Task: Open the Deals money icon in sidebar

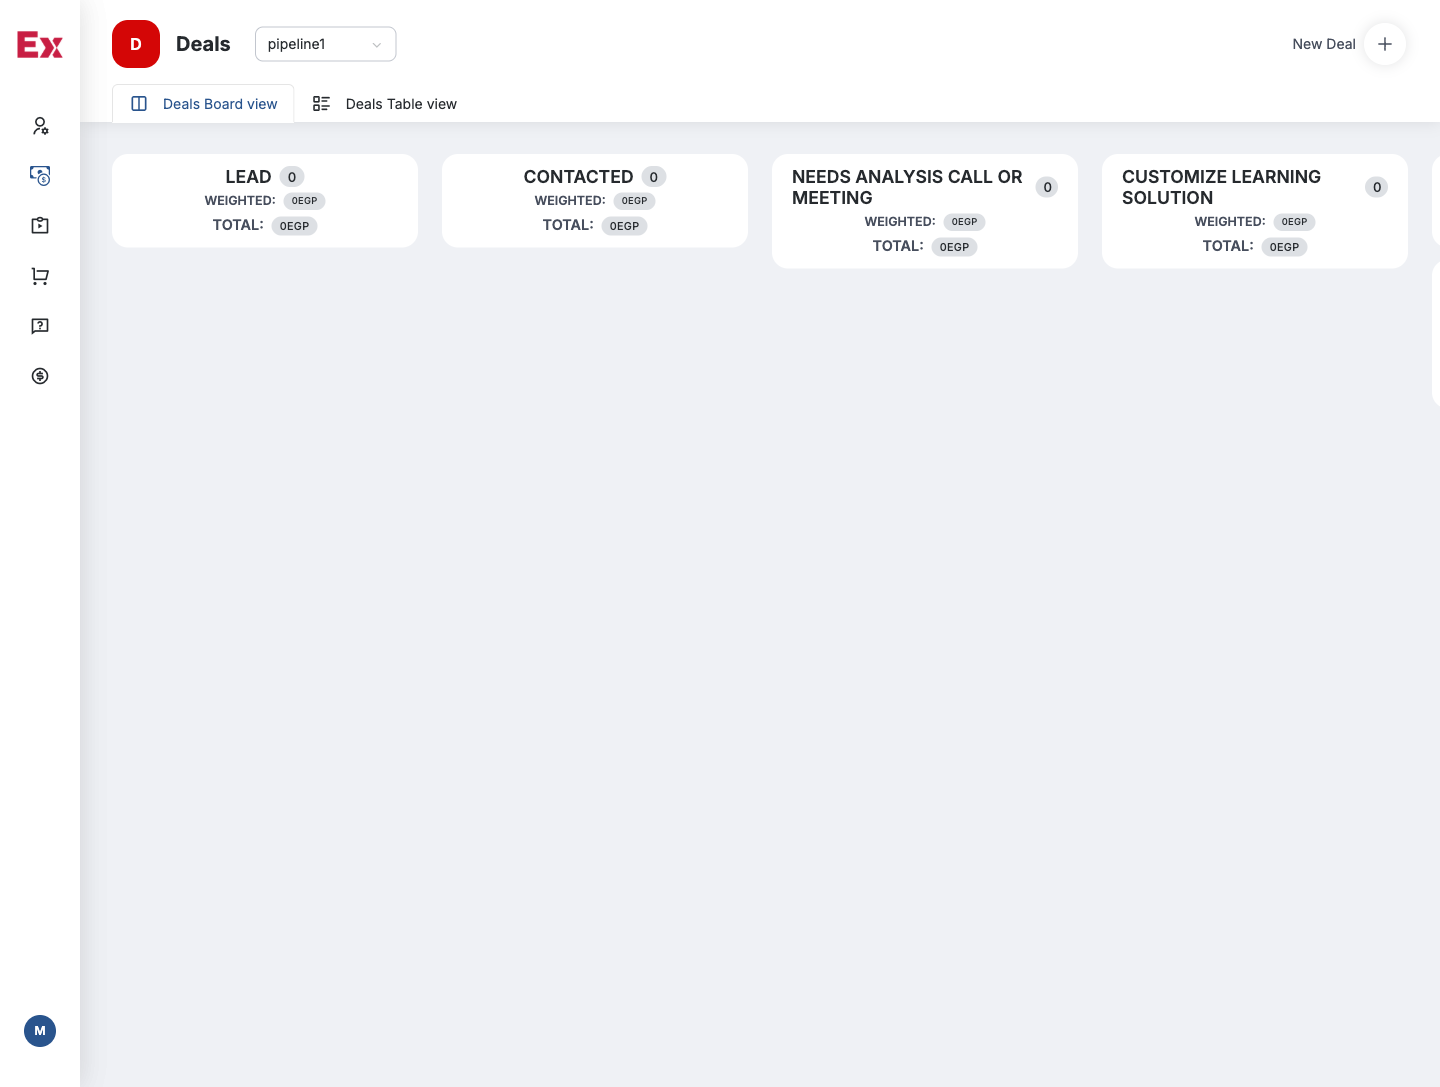Action: (x=40, y=176)
